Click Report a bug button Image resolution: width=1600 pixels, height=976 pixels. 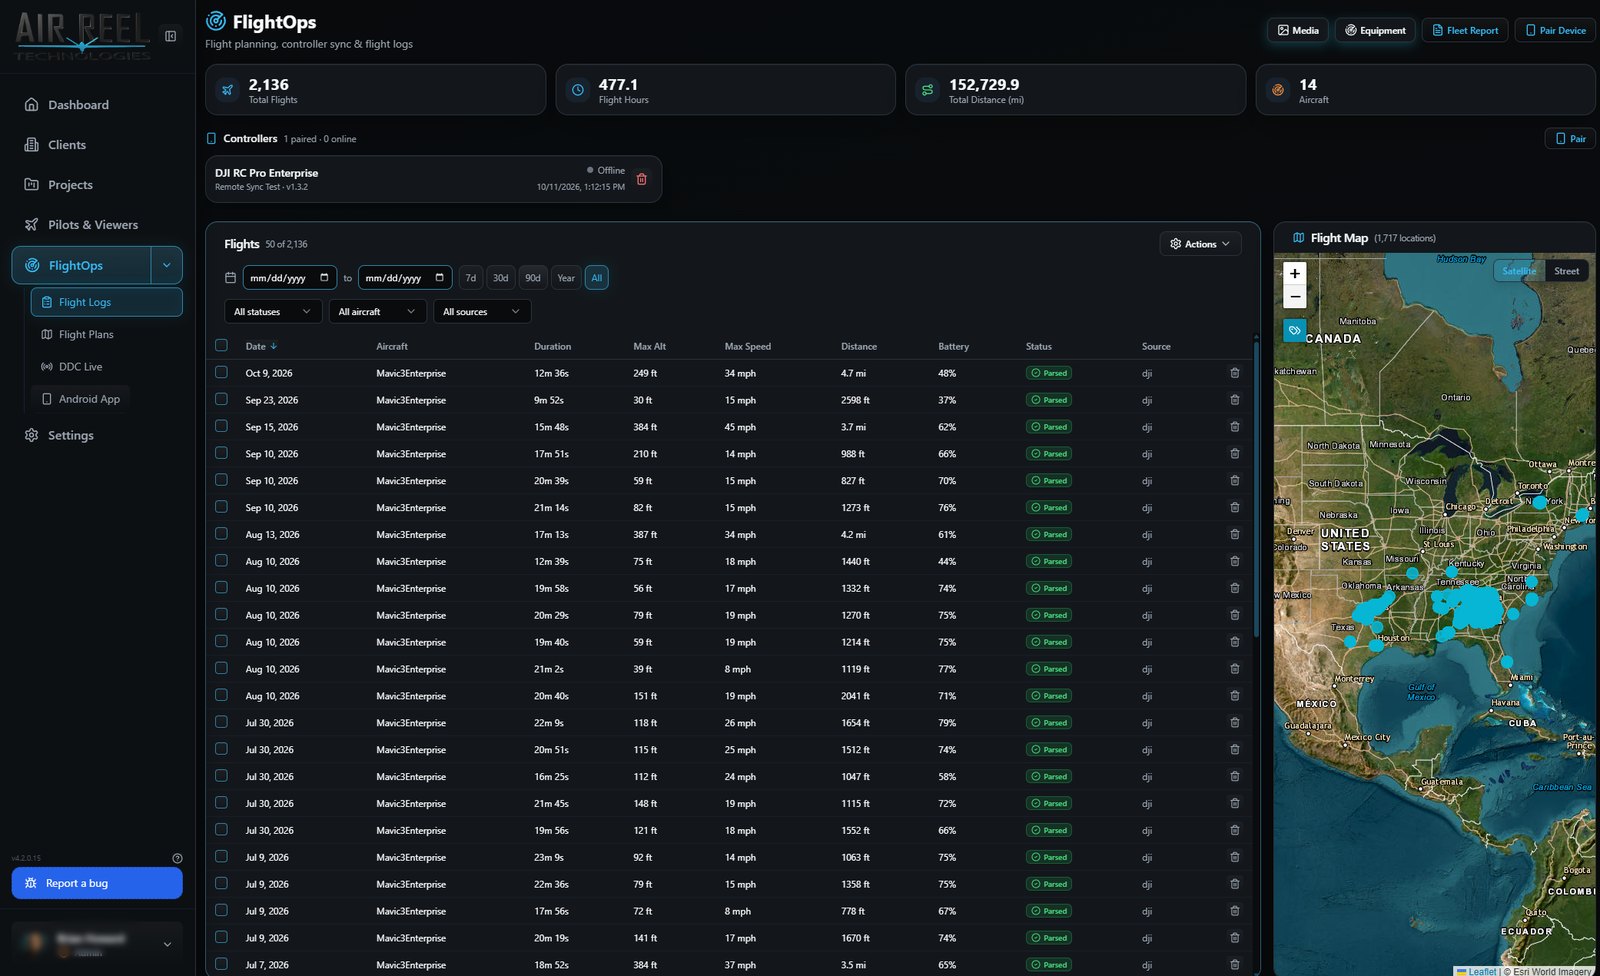click(97, 883)
